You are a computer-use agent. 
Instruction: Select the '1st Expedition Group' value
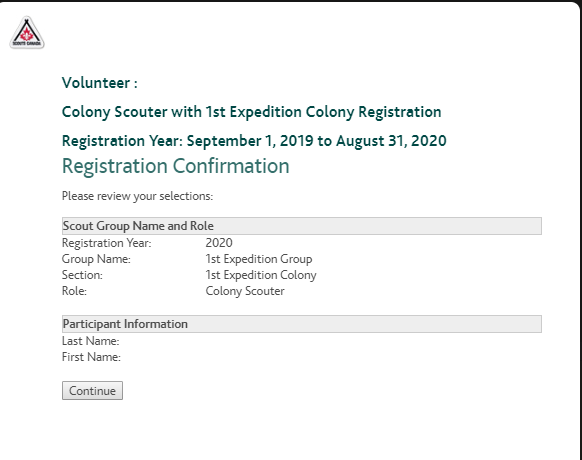(259, 259)
